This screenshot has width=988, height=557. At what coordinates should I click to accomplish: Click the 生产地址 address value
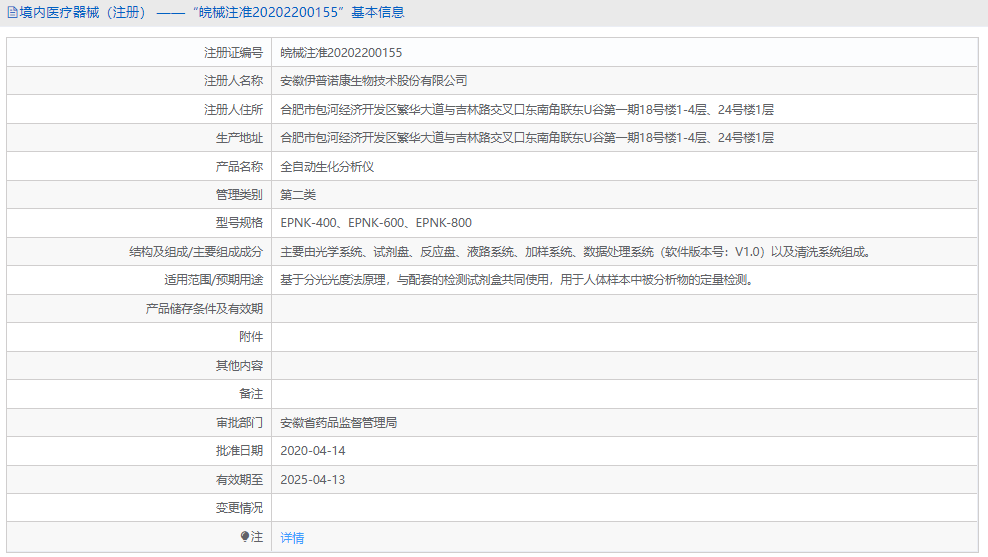pyautogui.click(x=527, y=138)
